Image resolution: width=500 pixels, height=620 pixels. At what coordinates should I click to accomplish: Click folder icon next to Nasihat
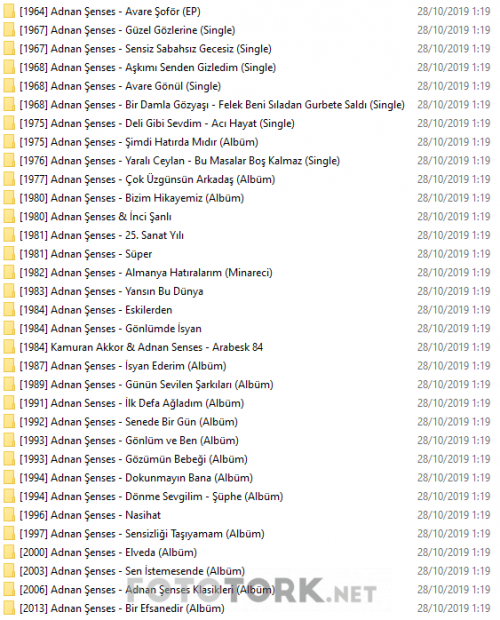coord(9,515)
